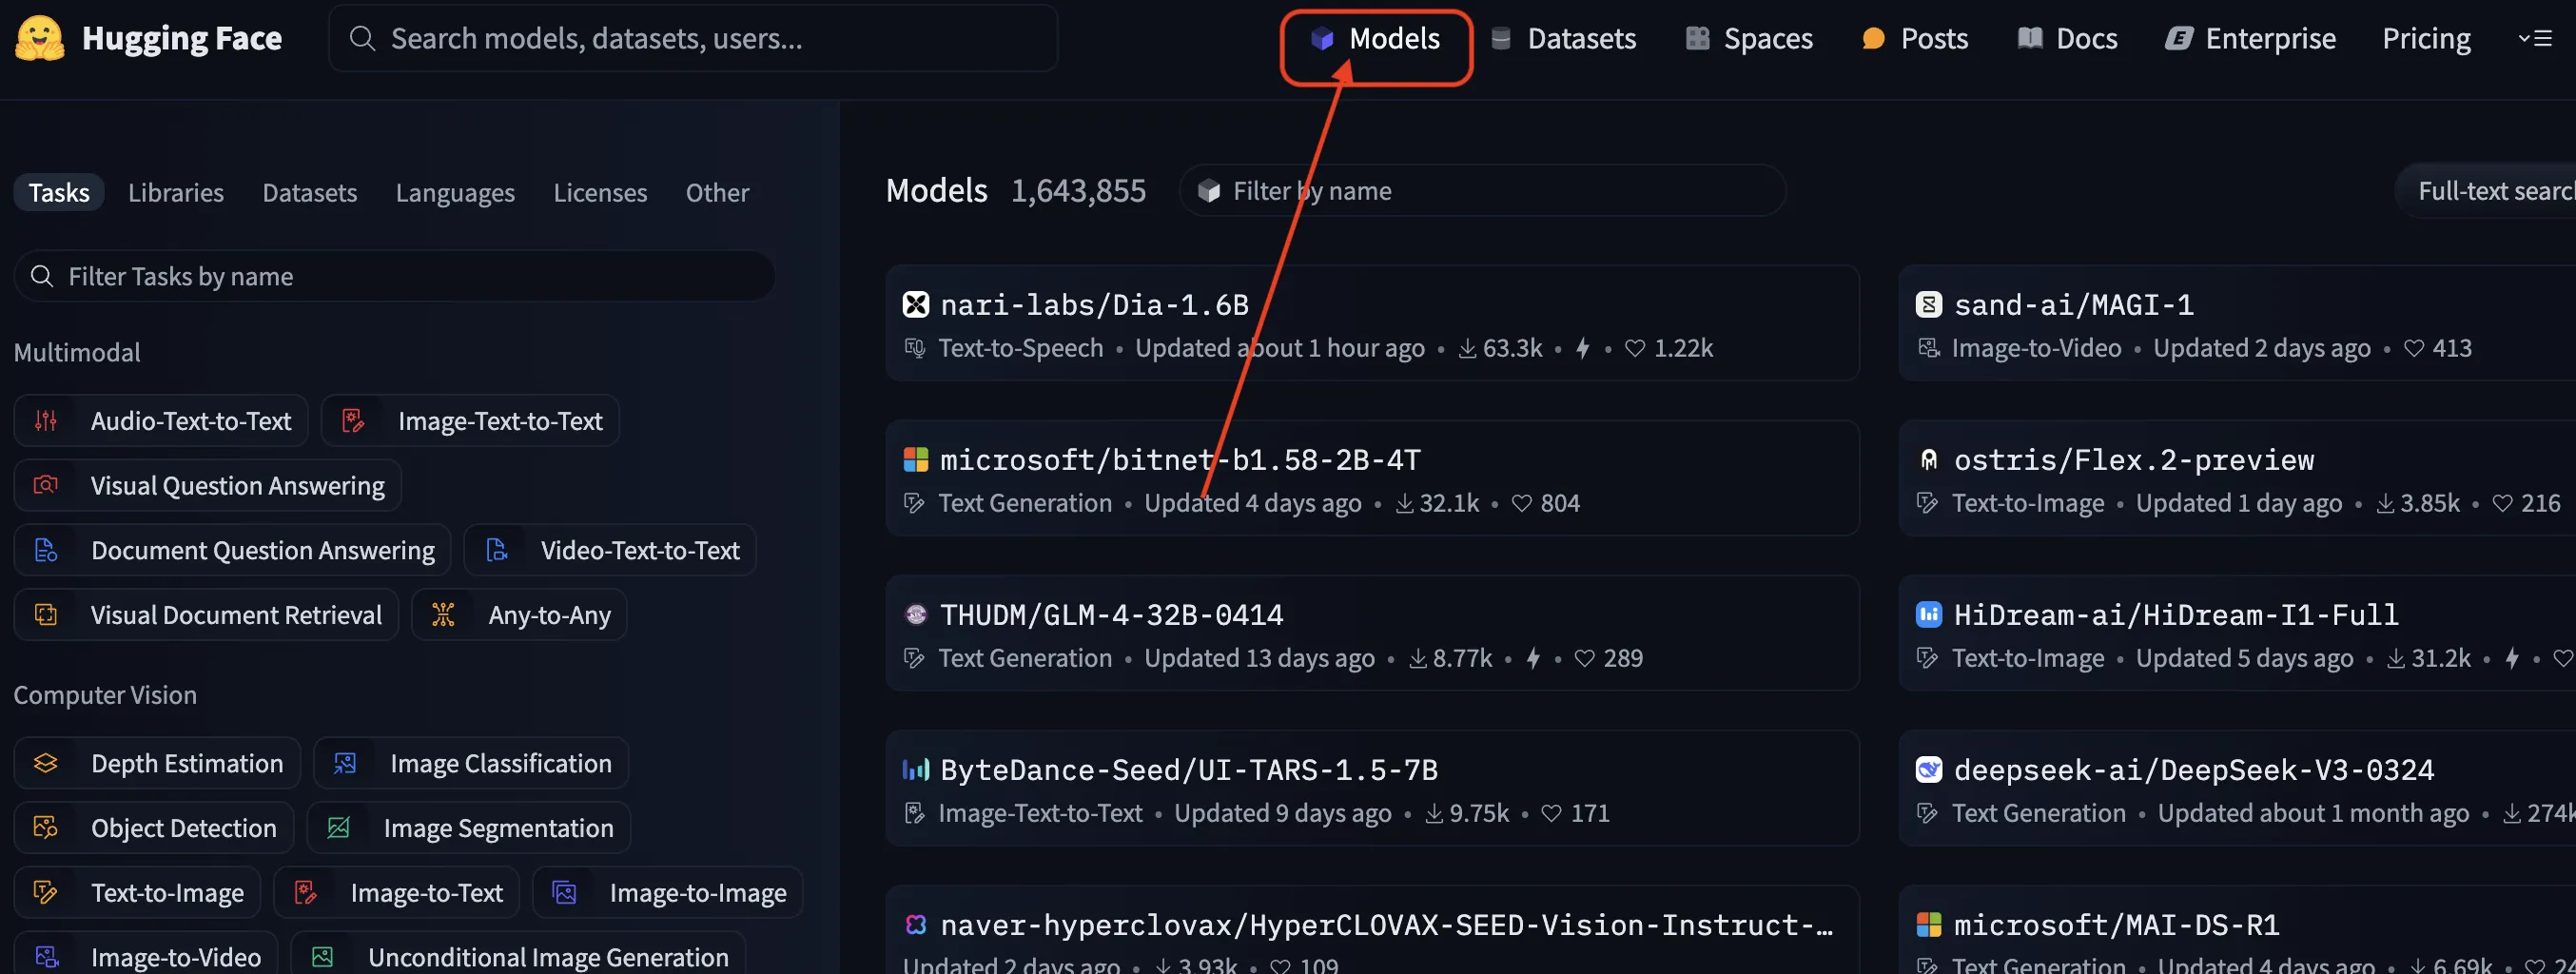Select the Image-to-Image task filter
Screen dimensions: 2576x974
668,892
